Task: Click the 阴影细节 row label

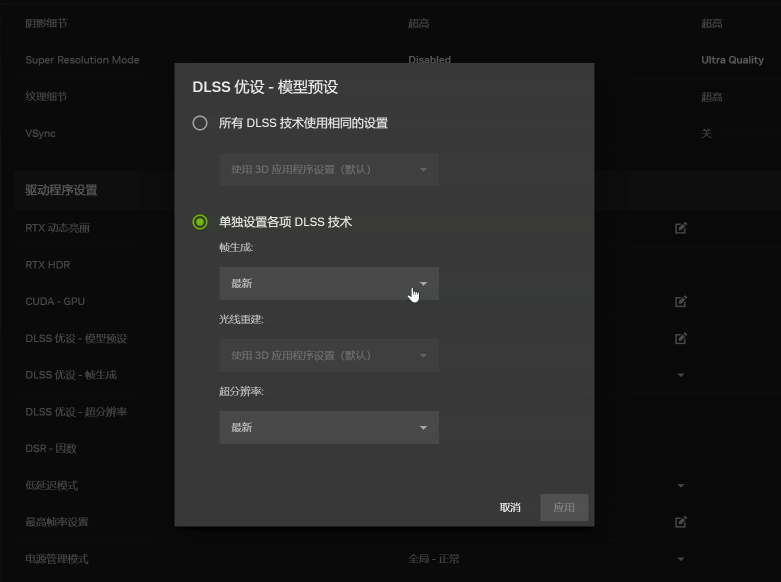Action: click(x=46, y=23)
